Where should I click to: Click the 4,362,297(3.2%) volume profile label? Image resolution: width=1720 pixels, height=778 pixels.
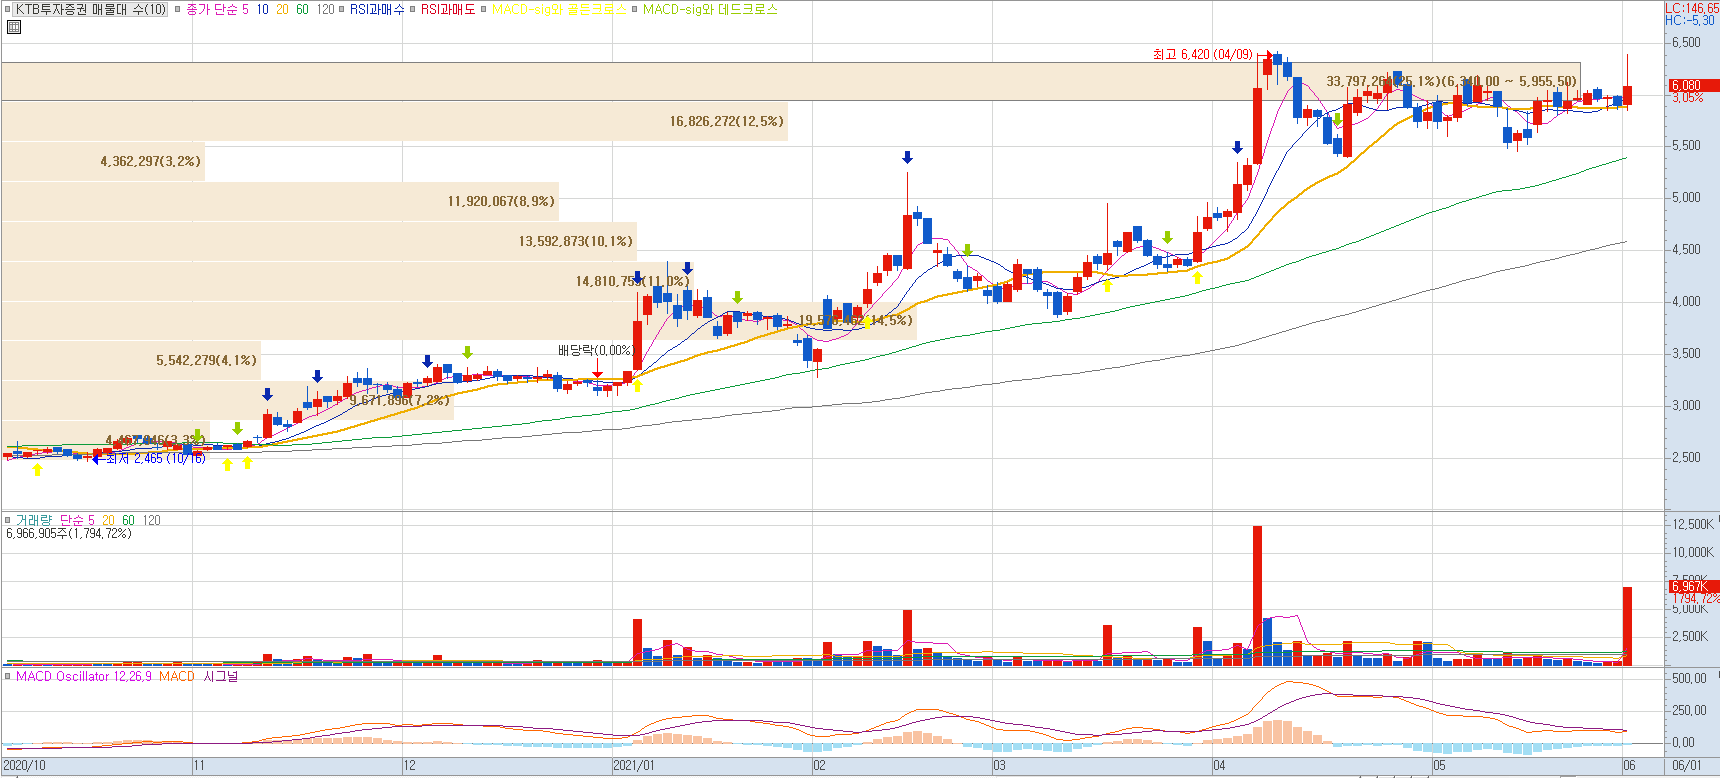click(150, 161)
